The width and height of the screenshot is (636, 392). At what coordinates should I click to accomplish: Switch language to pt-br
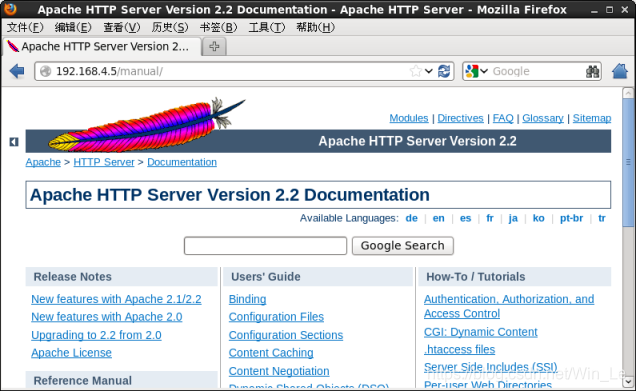[x=571, y=218]
